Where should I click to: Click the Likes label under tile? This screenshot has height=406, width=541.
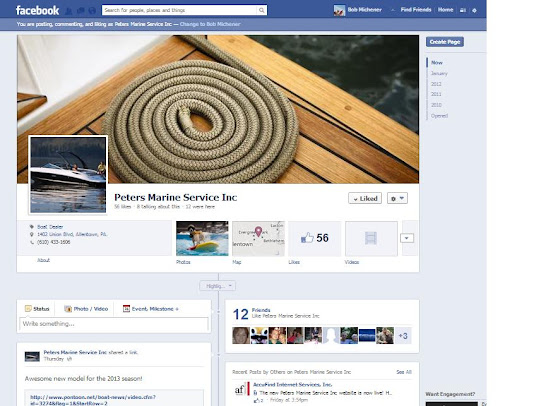click(294, 262)
